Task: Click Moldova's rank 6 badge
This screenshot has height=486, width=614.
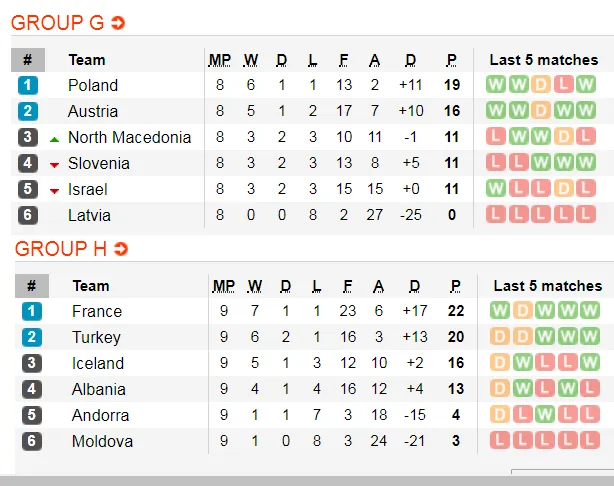Action: tap(30, 441)
